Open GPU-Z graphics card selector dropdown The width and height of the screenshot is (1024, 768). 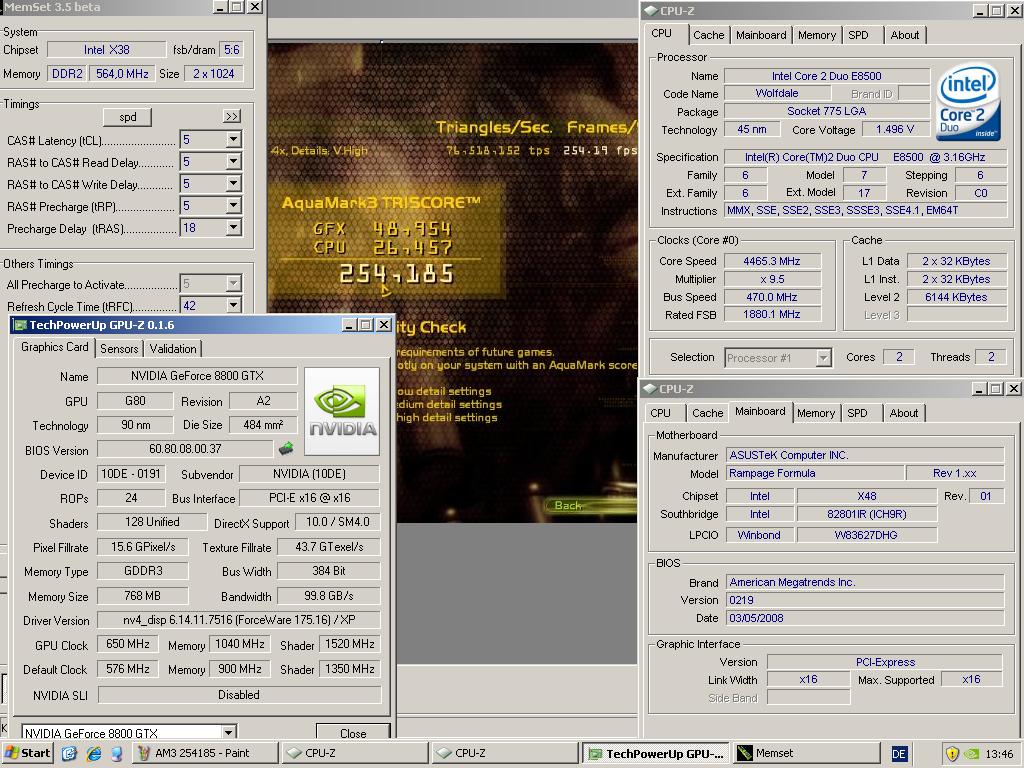click(x=228, y=732)
